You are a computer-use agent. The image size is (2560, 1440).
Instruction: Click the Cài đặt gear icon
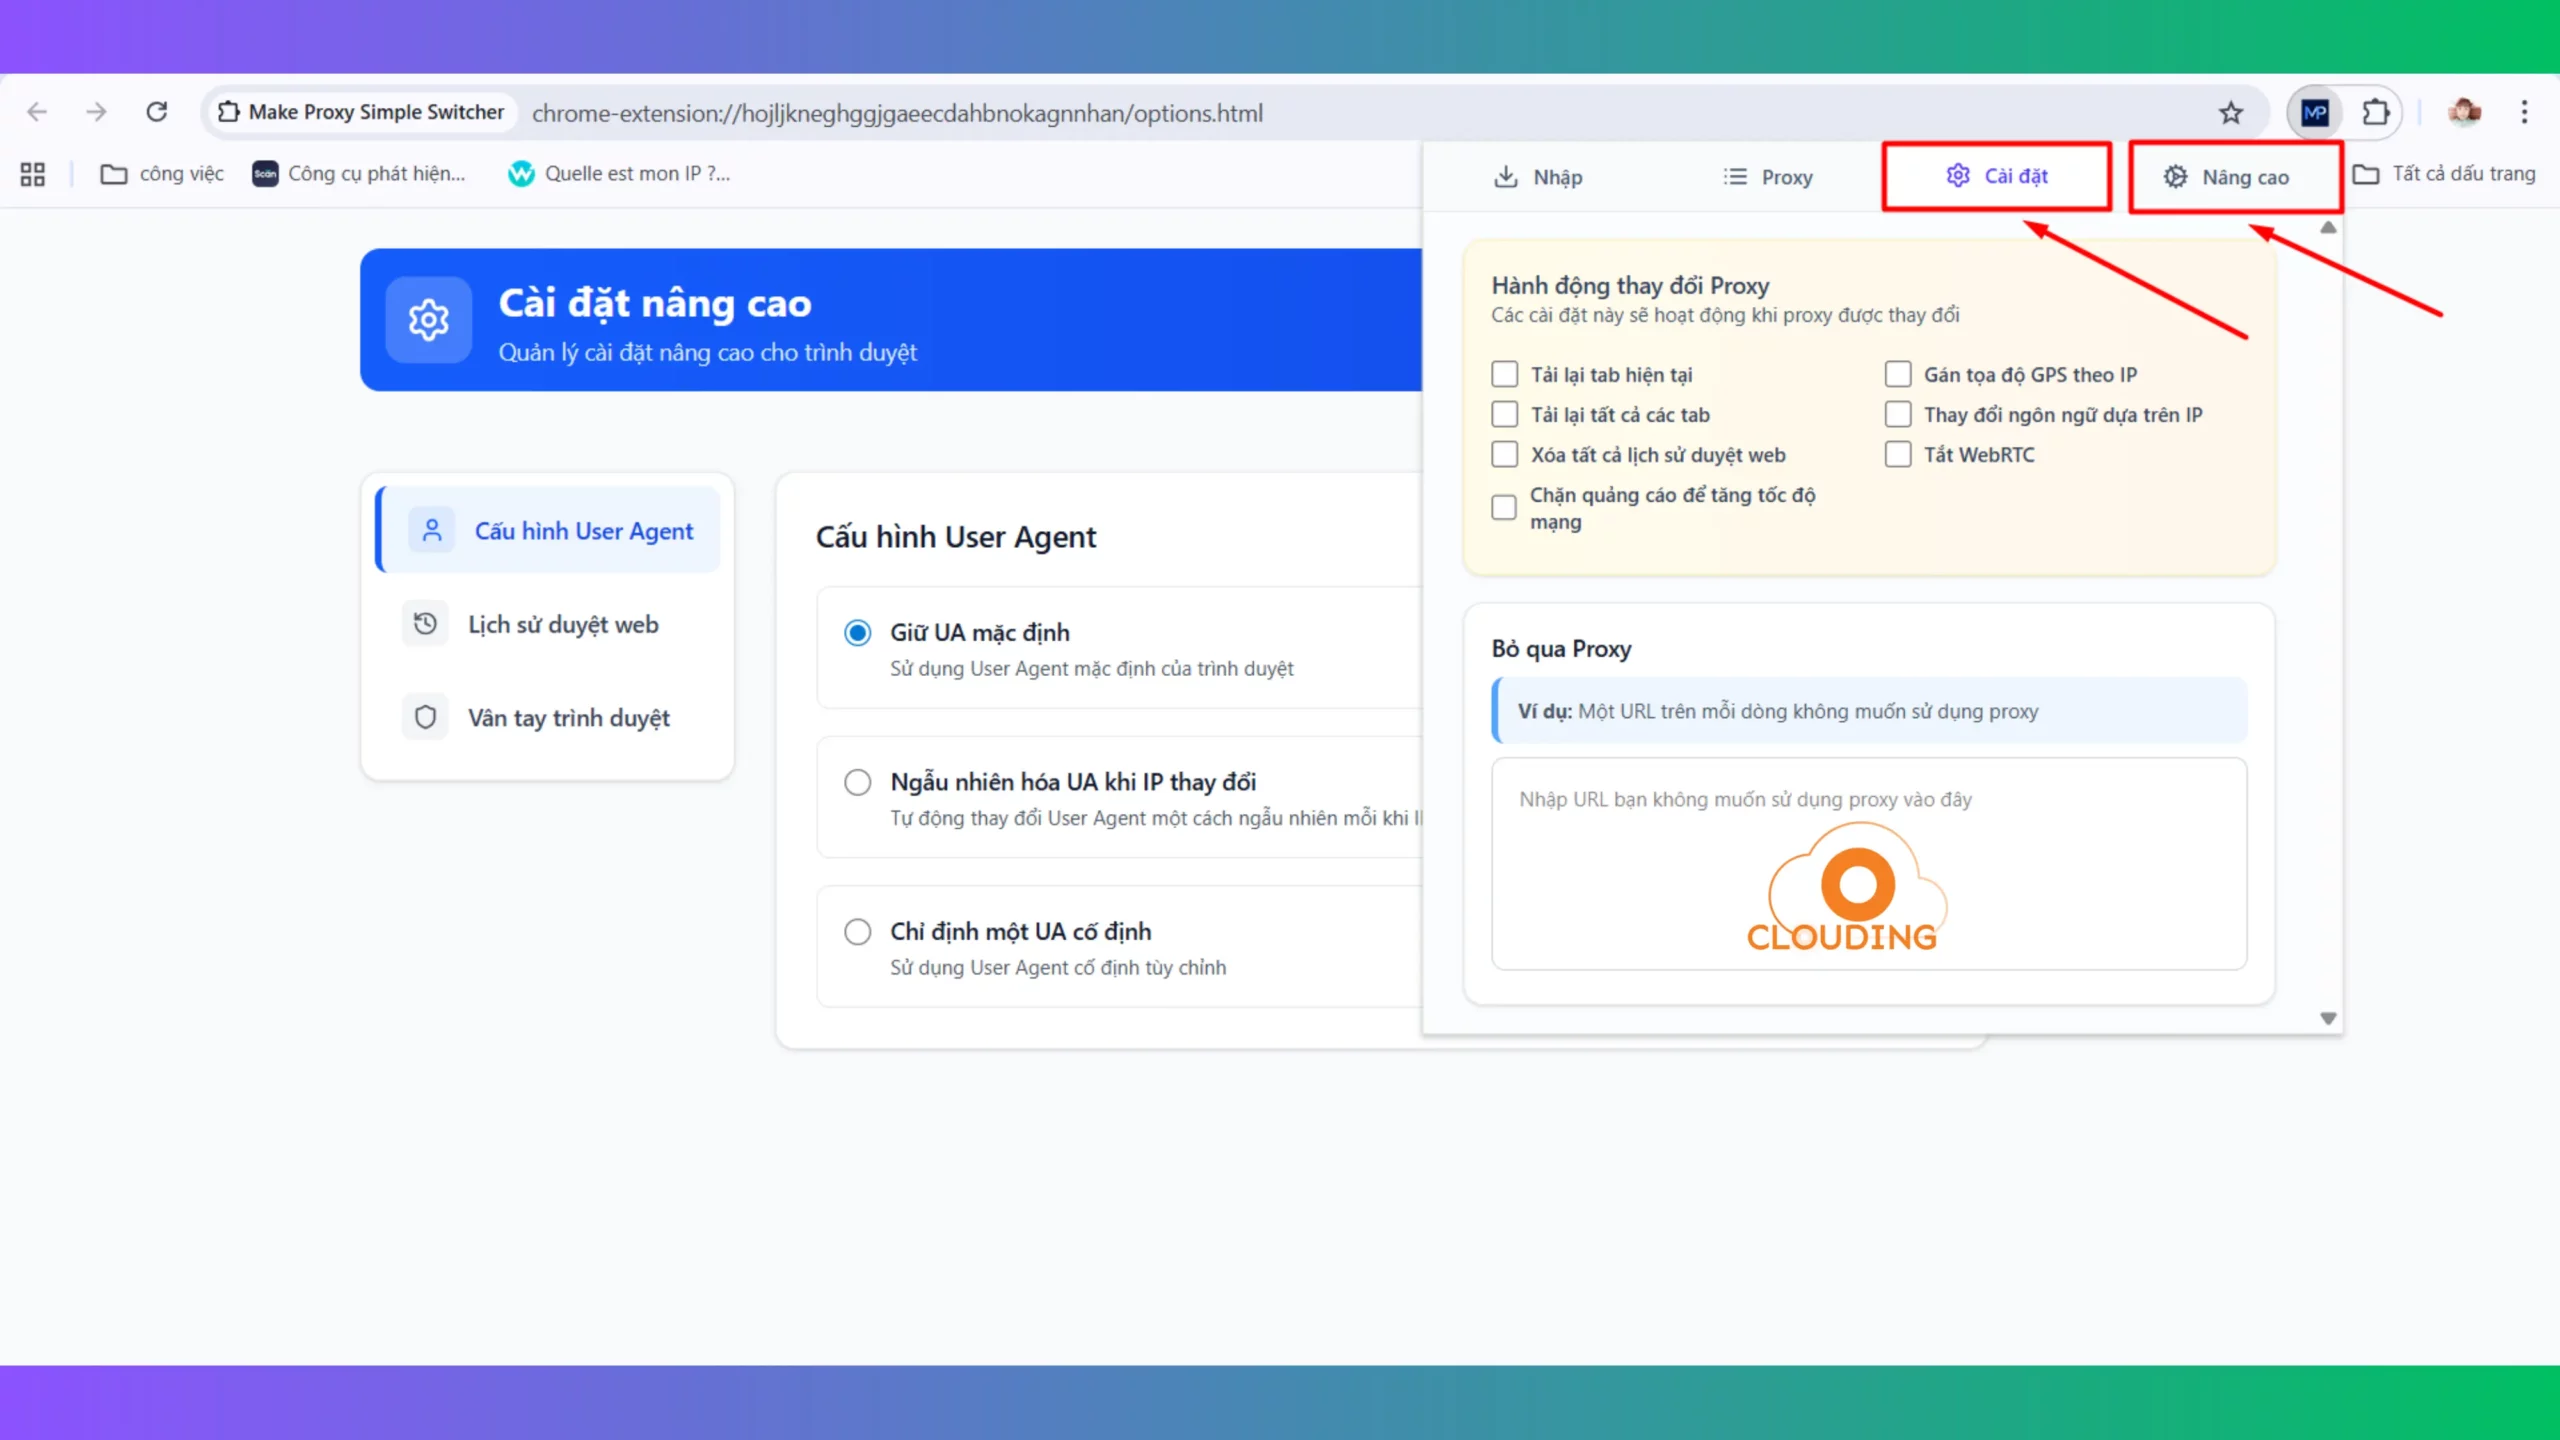(1957, 175)
